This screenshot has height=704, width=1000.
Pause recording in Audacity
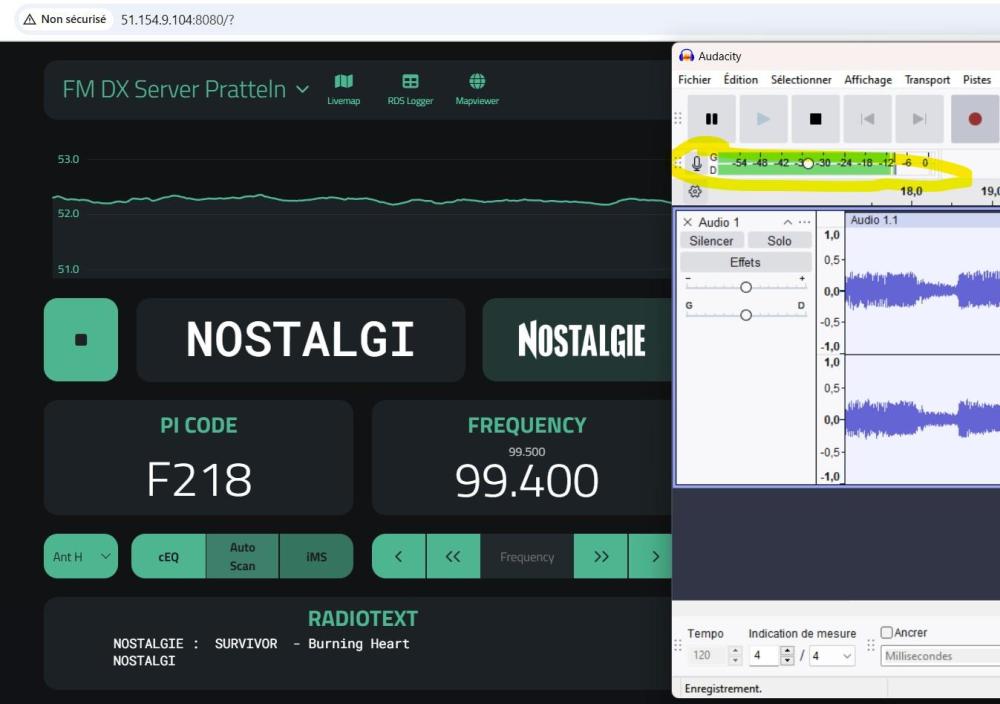[x=712, y=119]
